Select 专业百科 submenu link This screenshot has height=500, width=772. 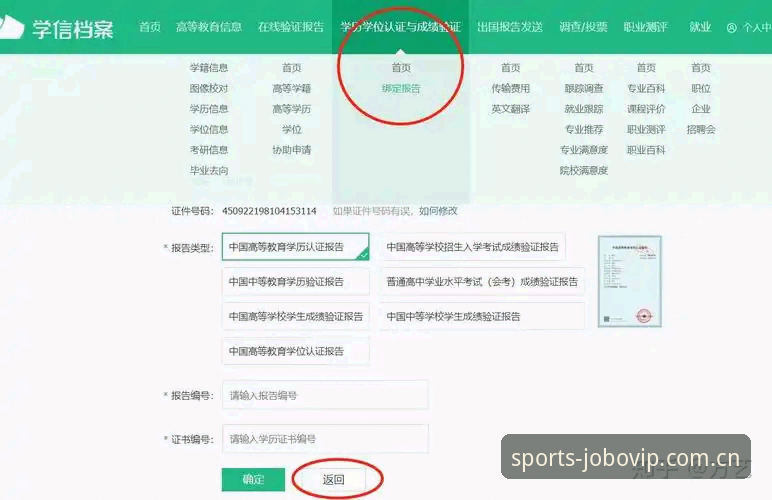[646, 89]
